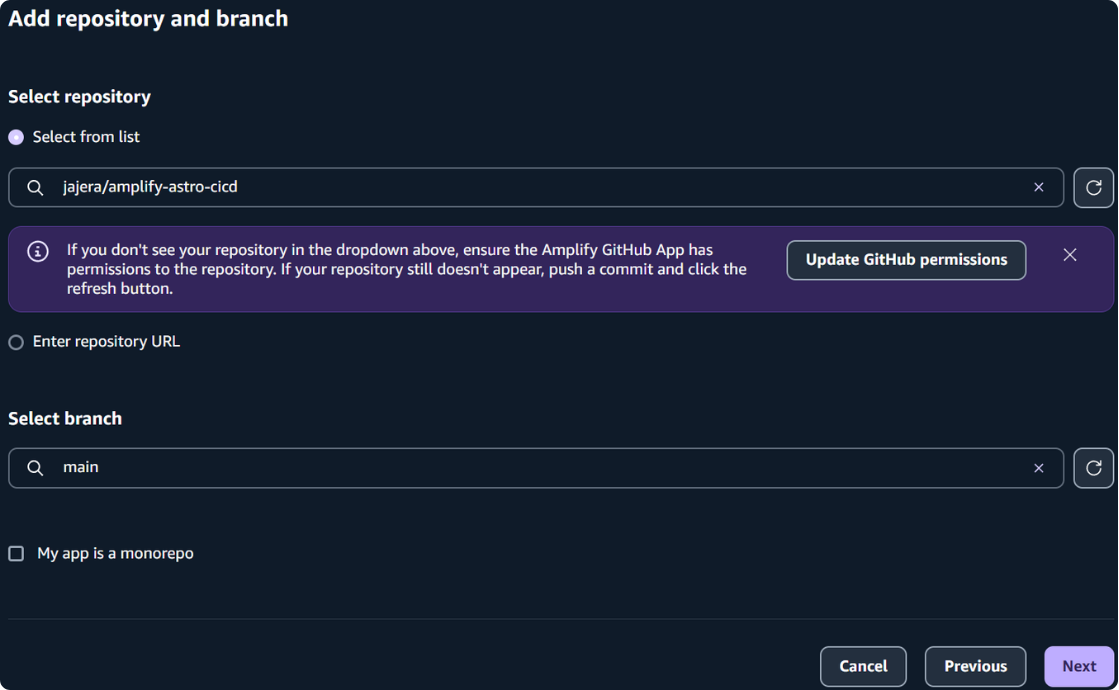Refresh the repository list
Image resolution: width=1119 pixels, height=690 pixels.
[1093, 188]
